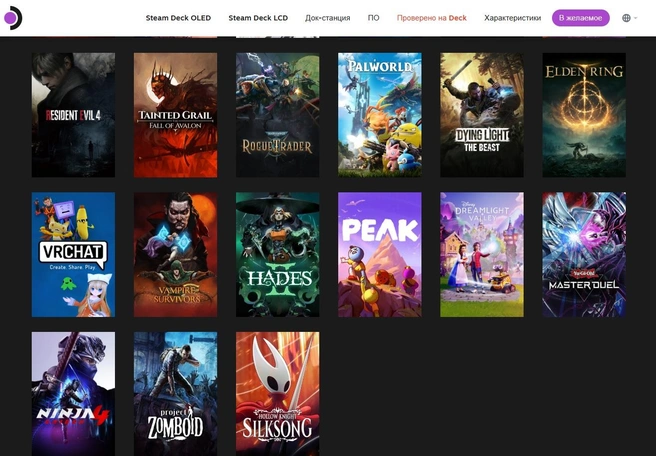
Task: Select the PEAK game cover
Action: point(380,254)
